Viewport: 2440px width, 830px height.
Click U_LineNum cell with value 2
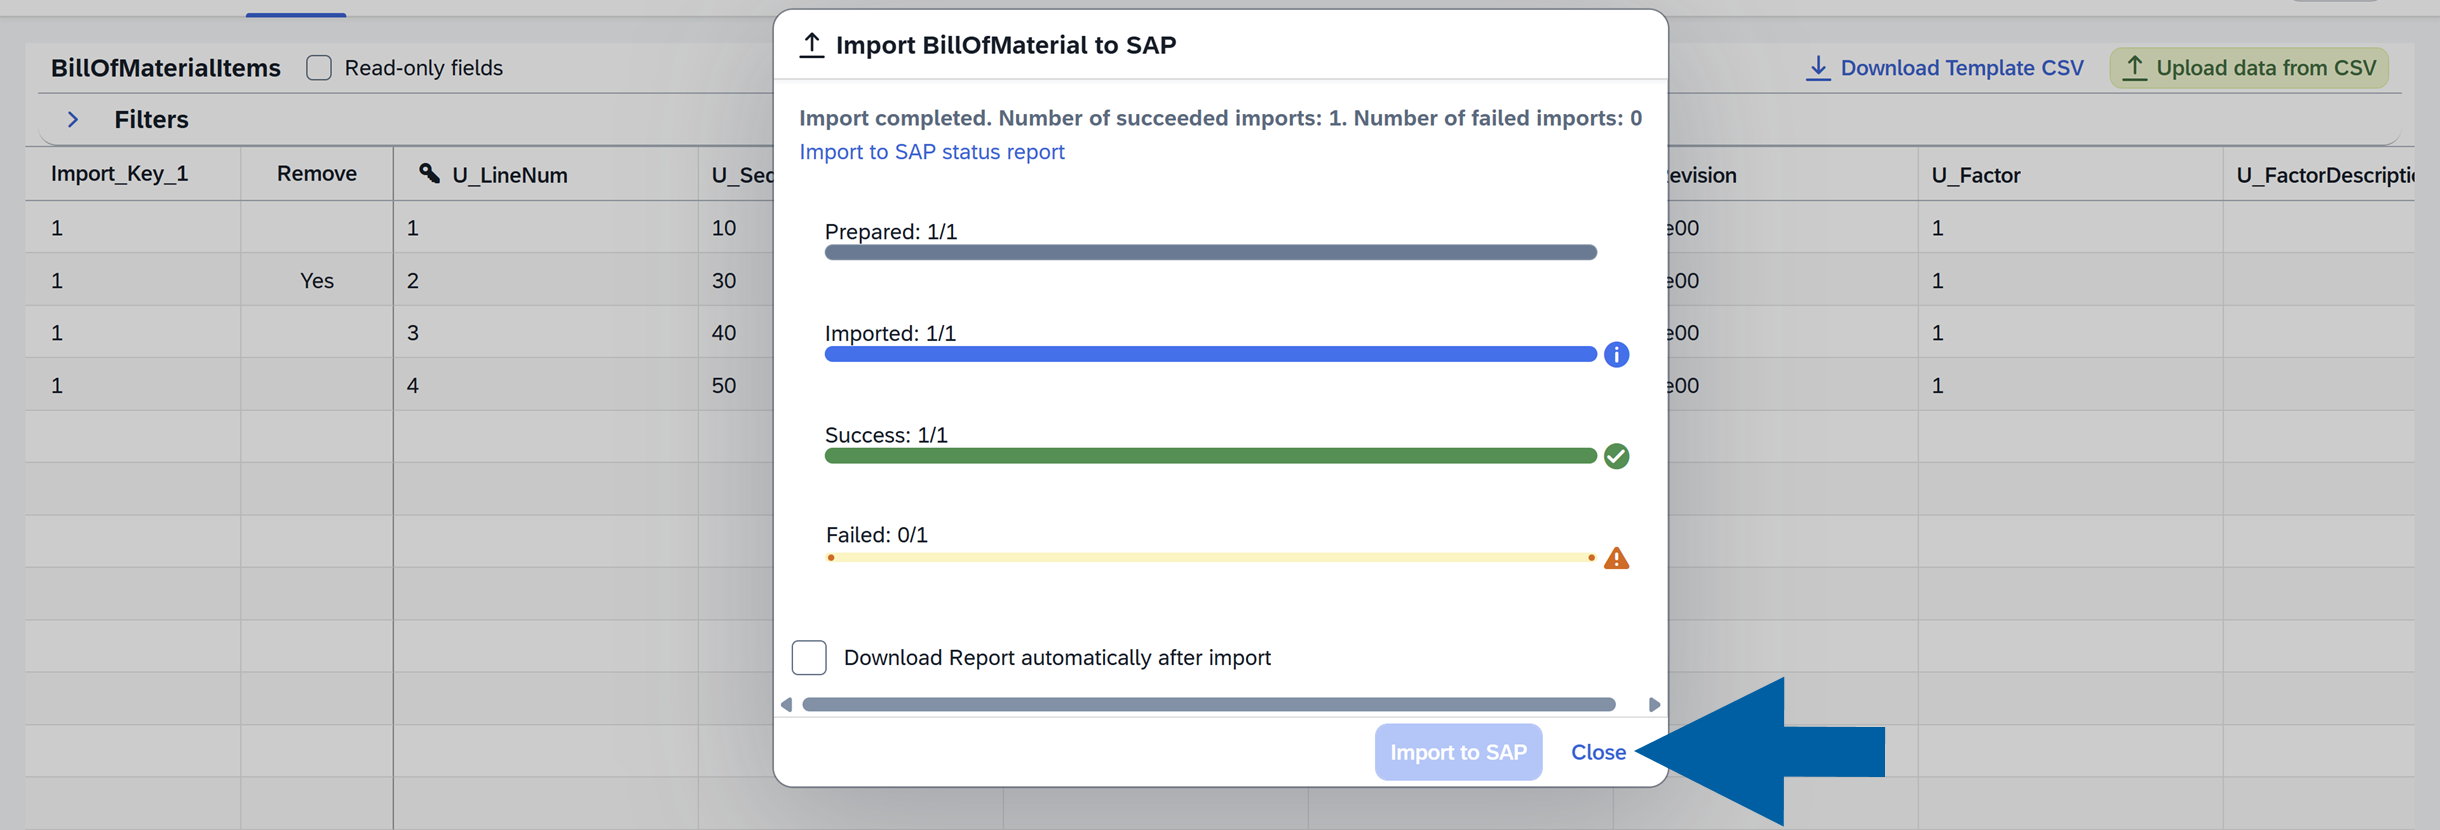pos(545,281)
